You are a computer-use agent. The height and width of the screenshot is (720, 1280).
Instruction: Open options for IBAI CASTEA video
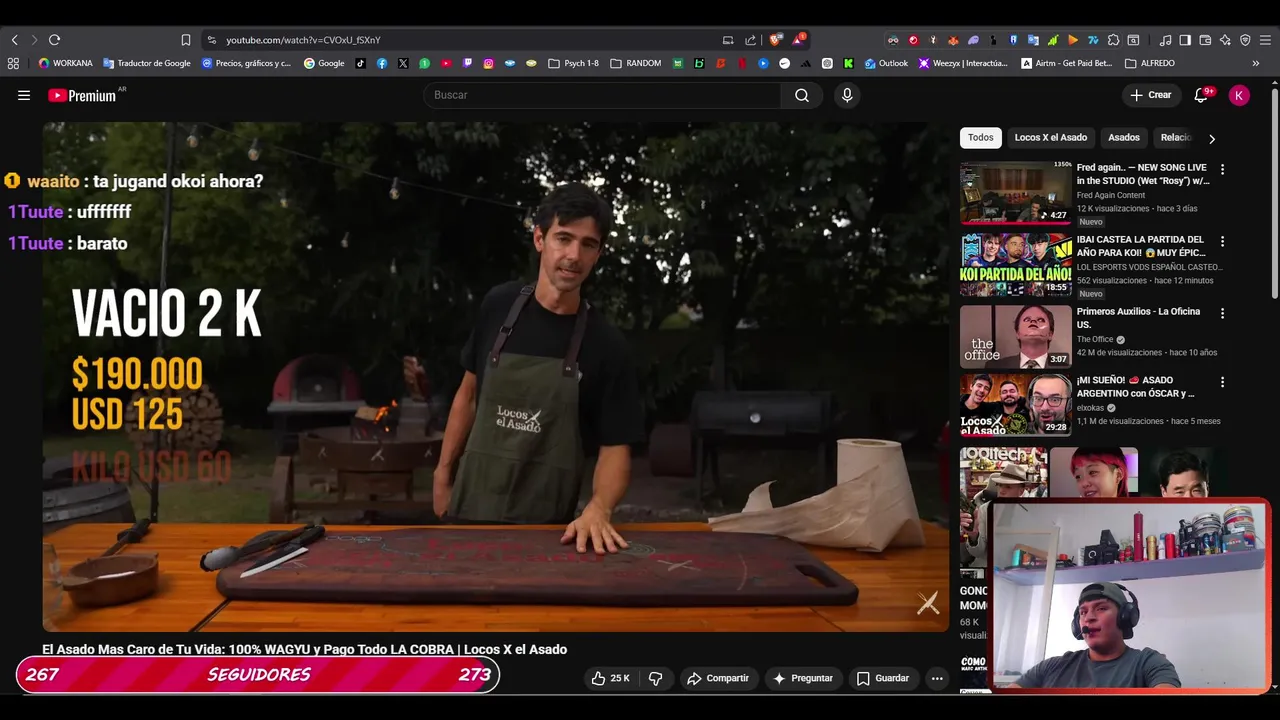(1222, 241)
